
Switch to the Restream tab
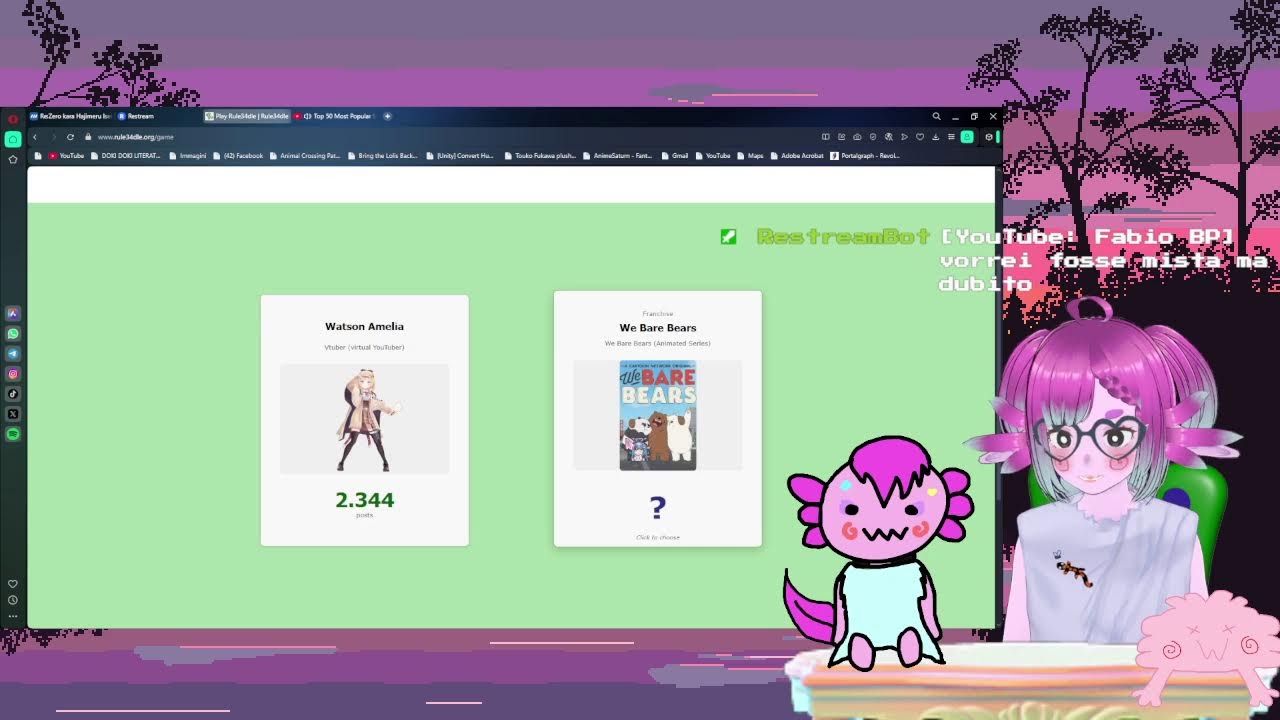(136, 116)
